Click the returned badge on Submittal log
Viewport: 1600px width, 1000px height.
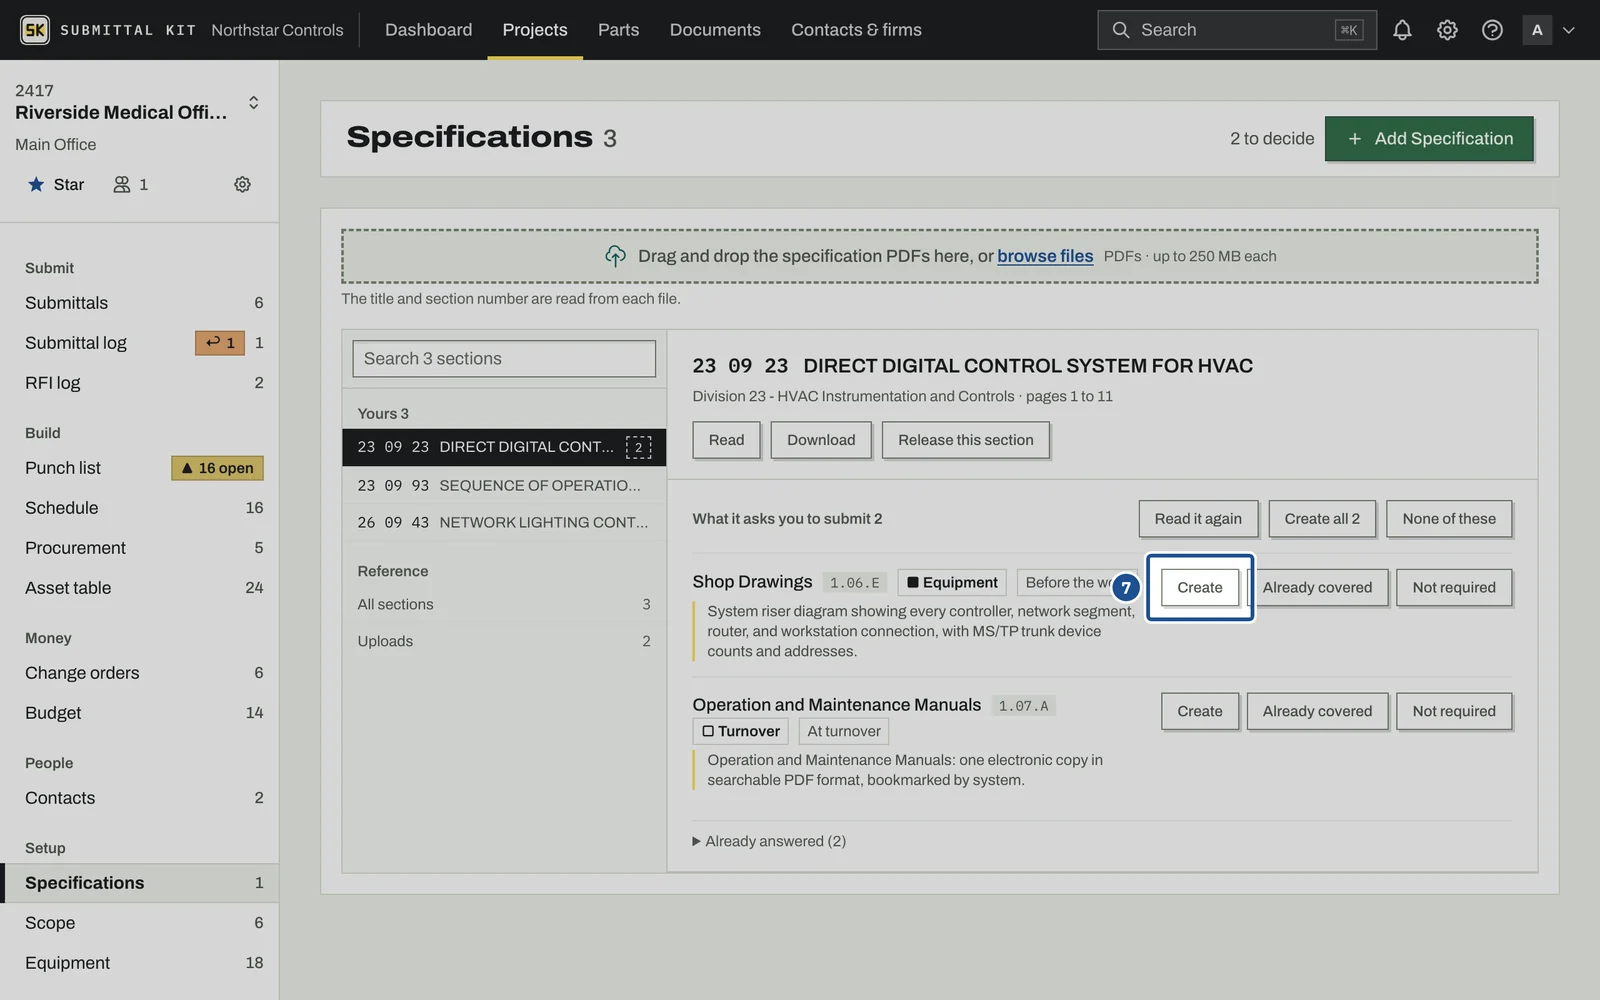pyautogui.click(x=220, y=343)
